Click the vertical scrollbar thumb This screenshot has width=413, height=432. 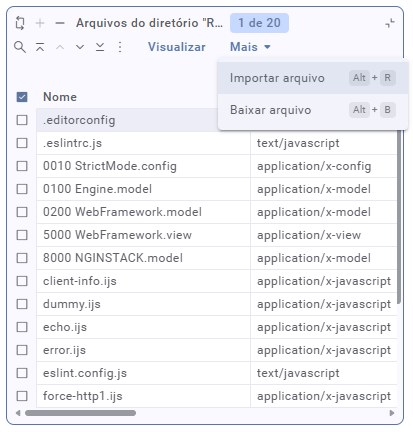399,217
